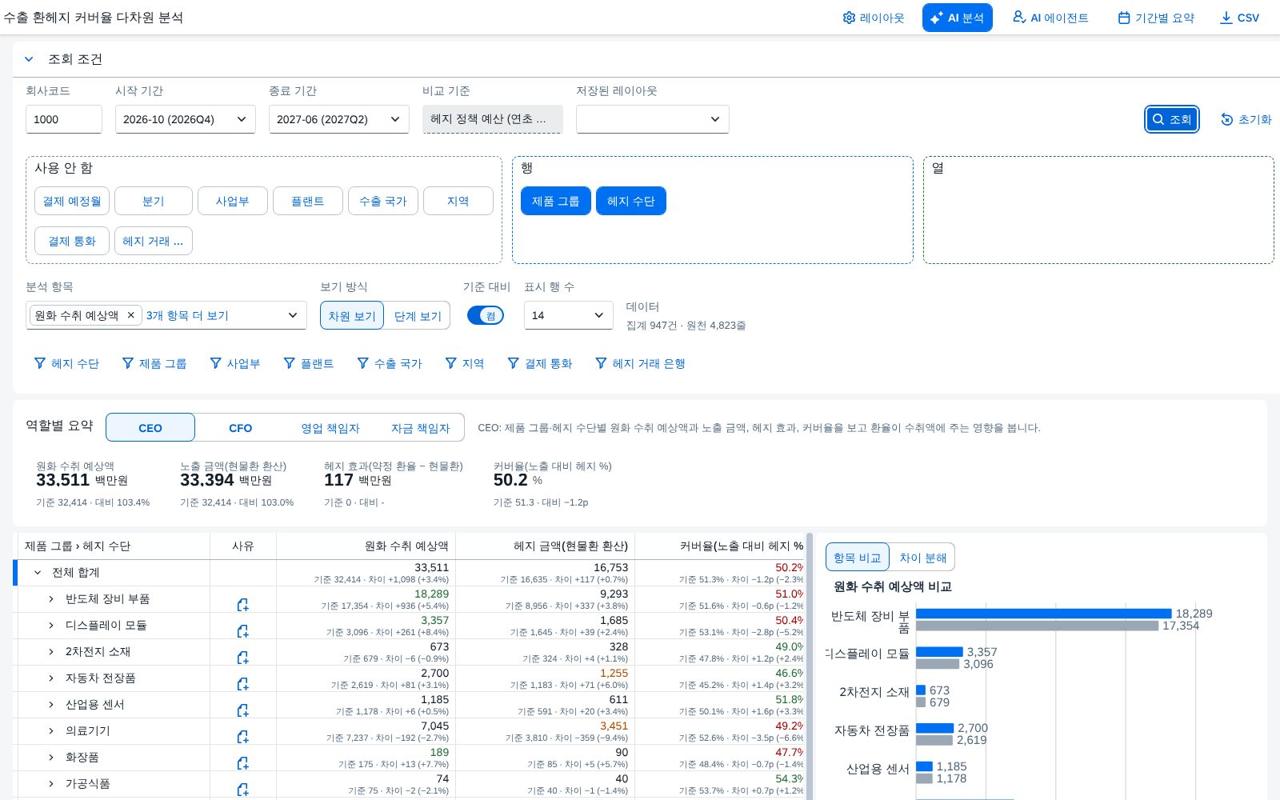Download data via CSV icon
1280x800 pixels.
click(x=1226, y=18)
